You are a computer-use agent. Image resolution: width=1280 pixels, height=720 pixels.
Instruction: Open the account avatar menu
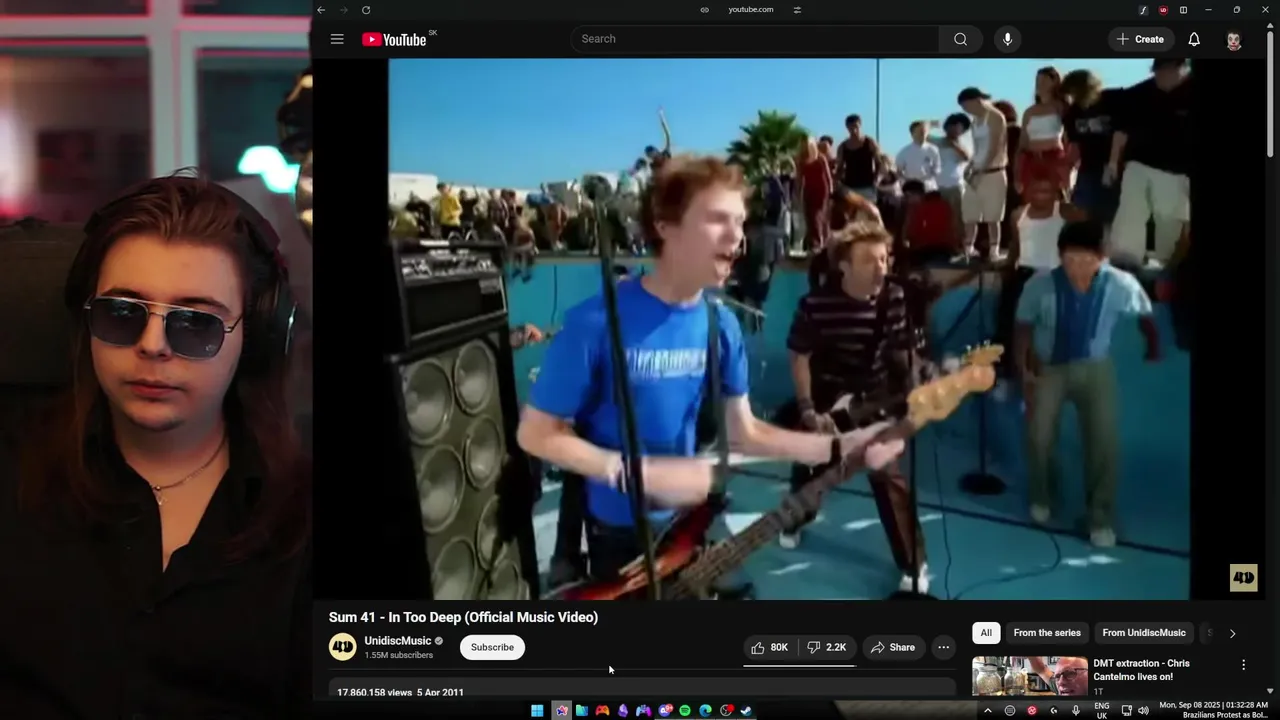pyautogui.click(x=1234, y=39)
